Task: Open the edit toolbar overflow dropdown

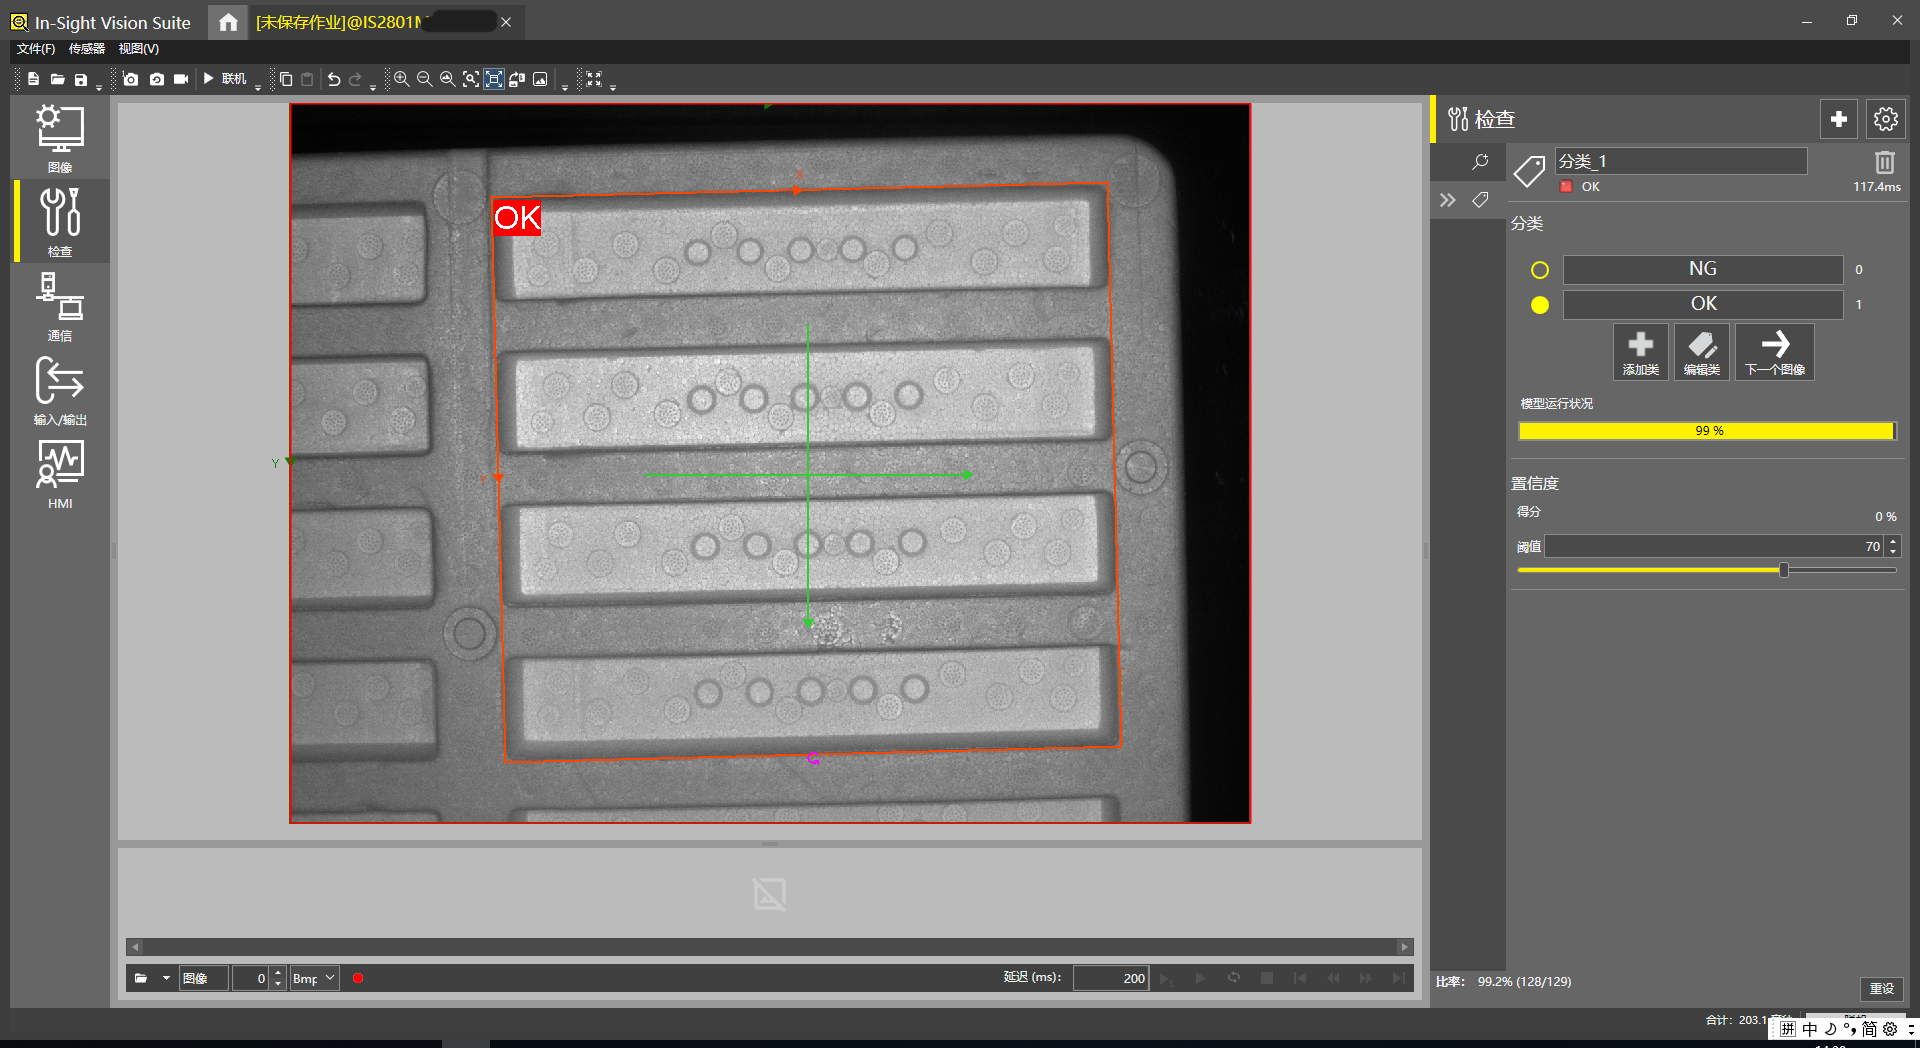Action: [x=373, y=88]
